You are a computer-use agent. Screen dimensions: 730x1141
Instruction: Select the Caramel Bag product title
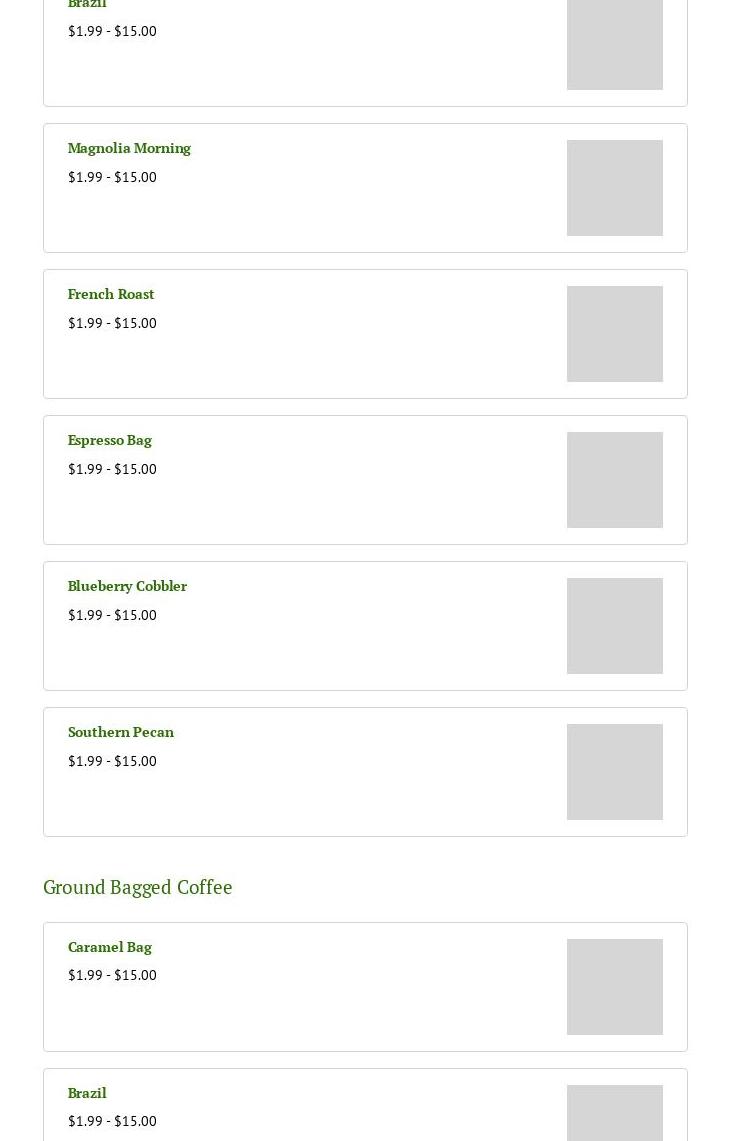110,947
